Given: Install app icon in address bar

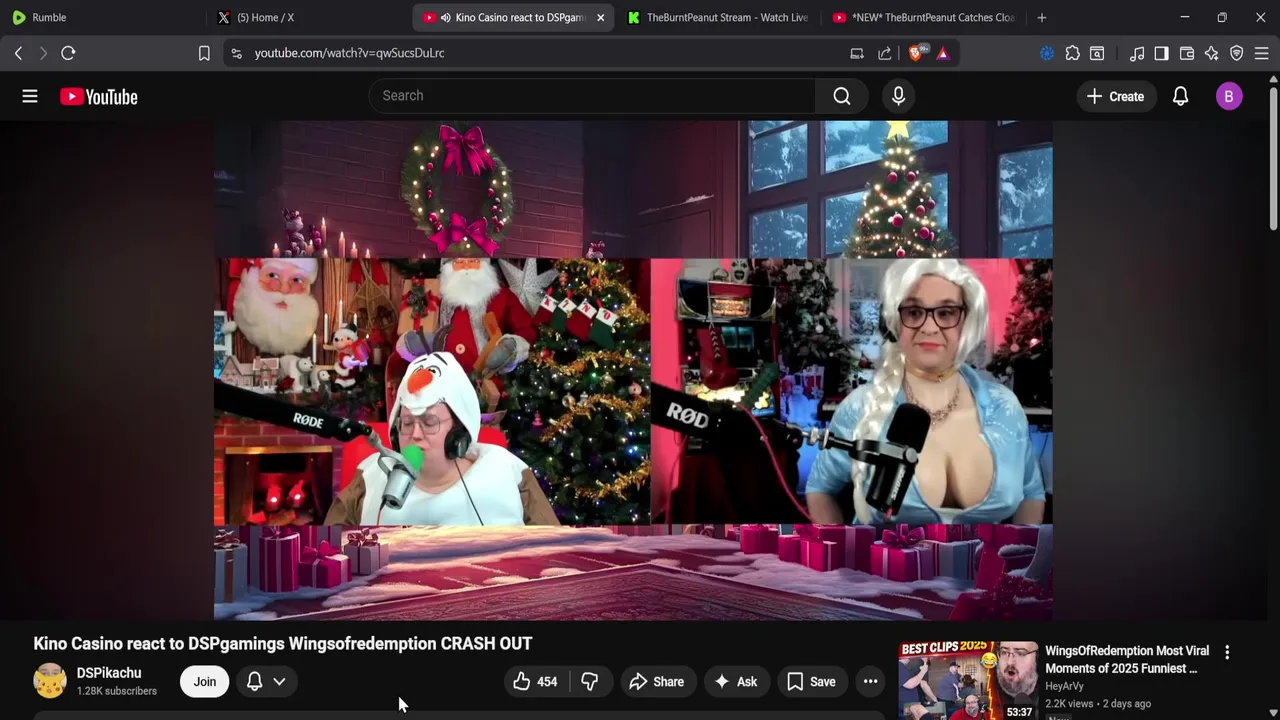Looking at the screenshot, I should point(857,53).
